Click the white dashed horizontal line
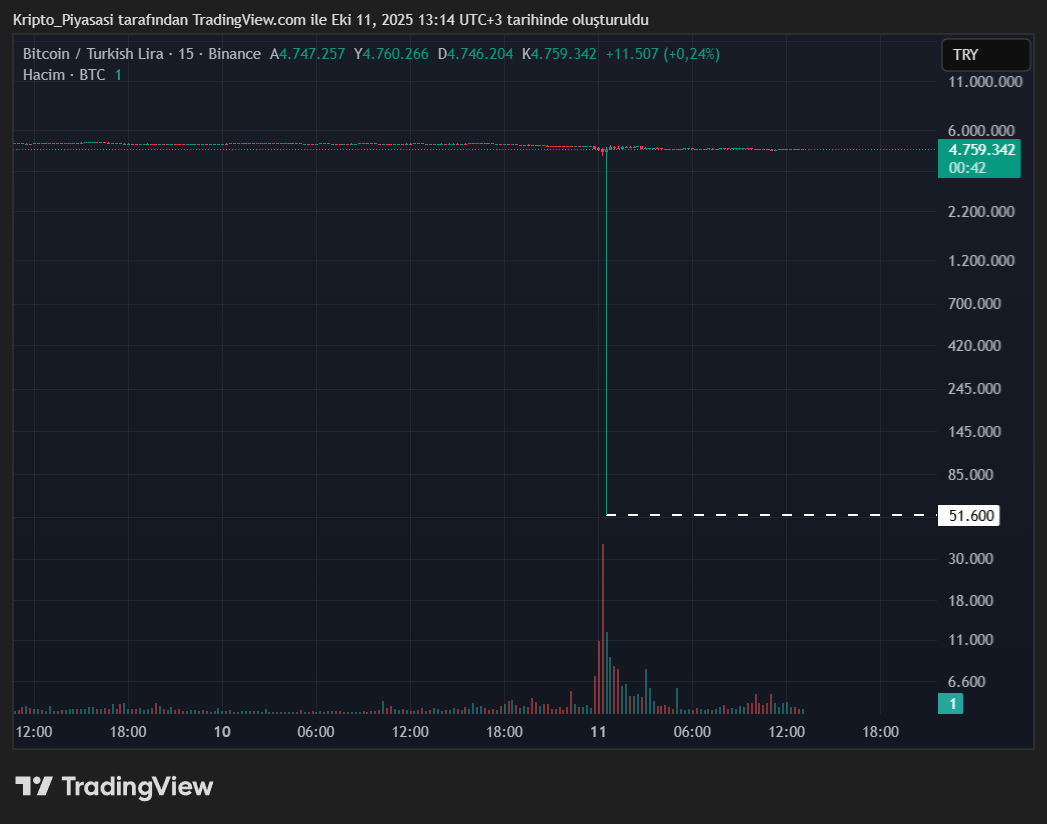Image resolution: width=1047 pixels, height=824 pixels. click(x=770, y=515)
